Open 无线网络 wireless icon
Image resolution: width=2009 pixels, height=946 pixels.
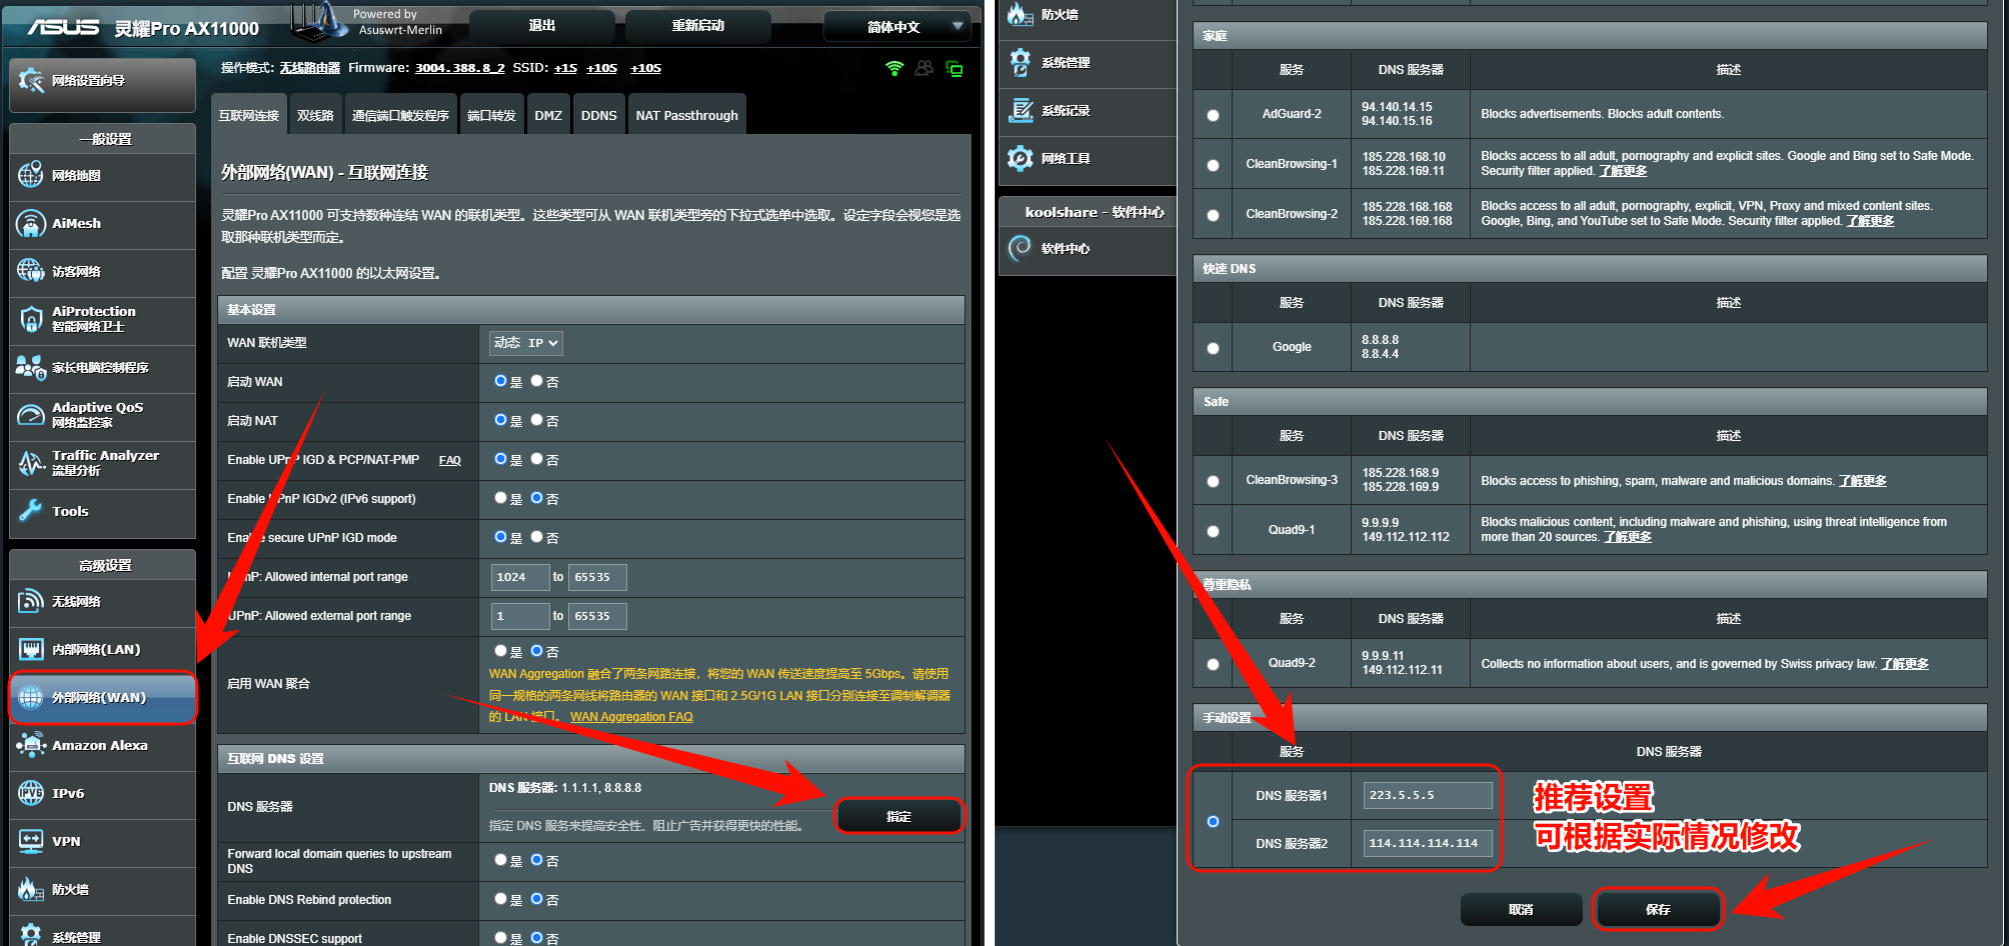coord(31,601)
